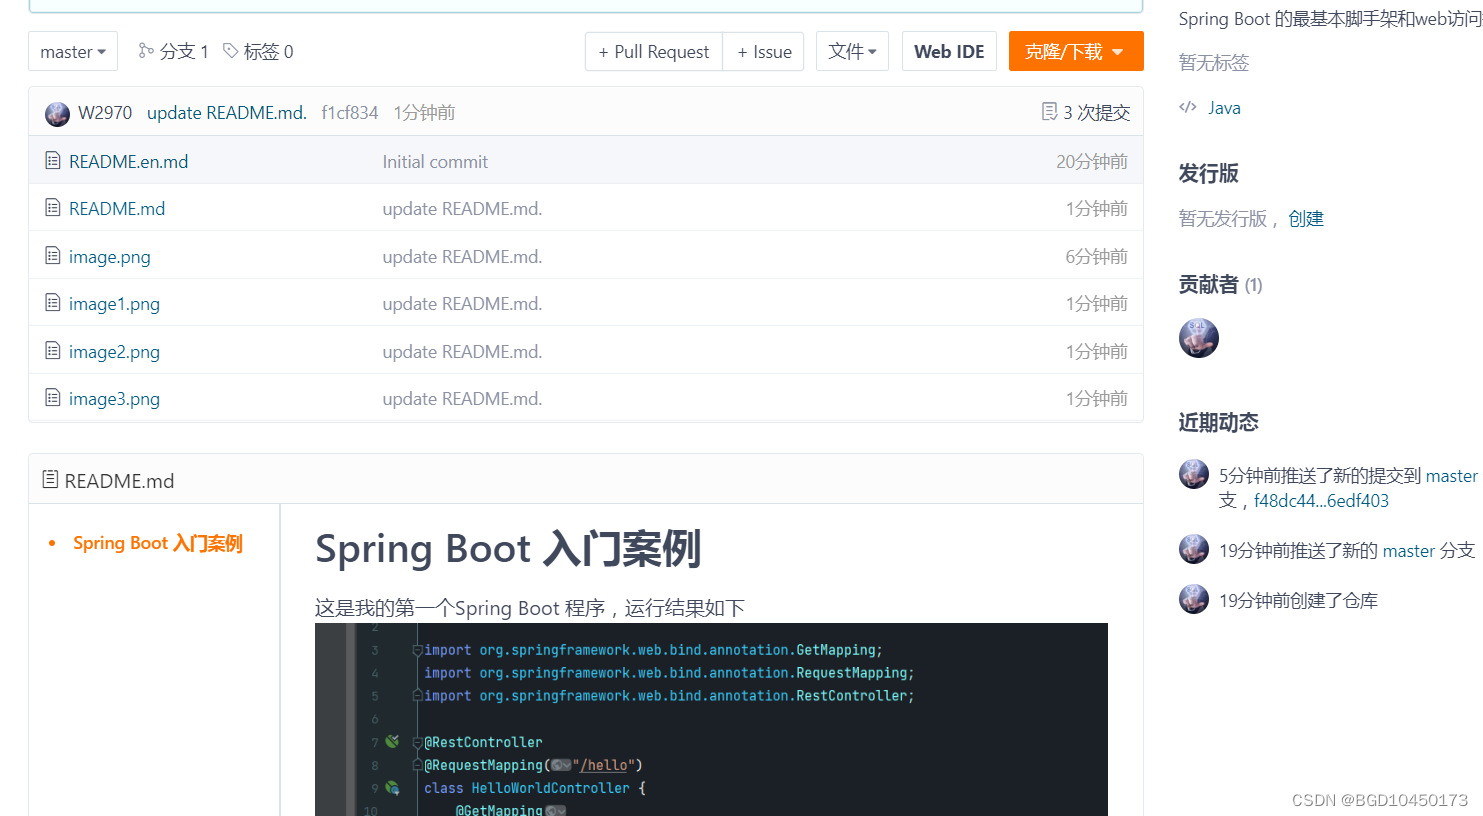Click the 近期动态 section heading

(1218, 422)
